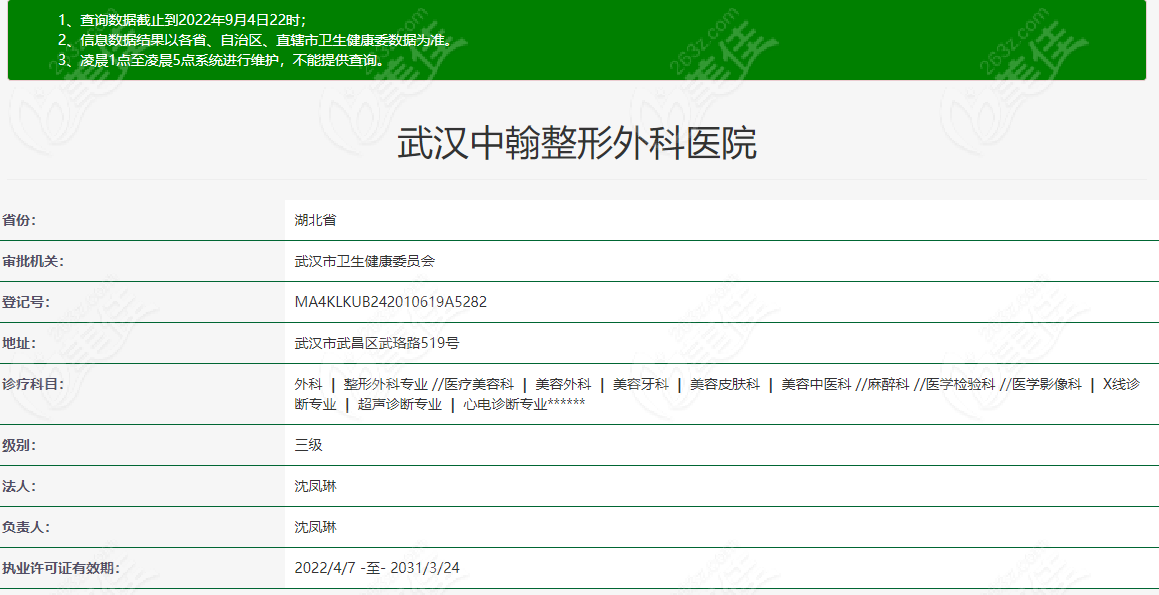This screenshot has height=595, width=1159.
Task: Click 美容外科 in the departments list
Action: [563, 384]
